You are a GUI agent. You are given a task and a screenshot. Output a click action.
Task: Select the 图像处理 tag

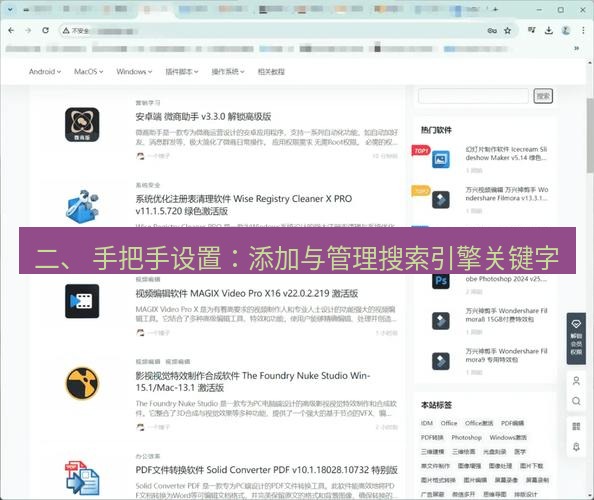pyautogui.click(x=500, y=466)
